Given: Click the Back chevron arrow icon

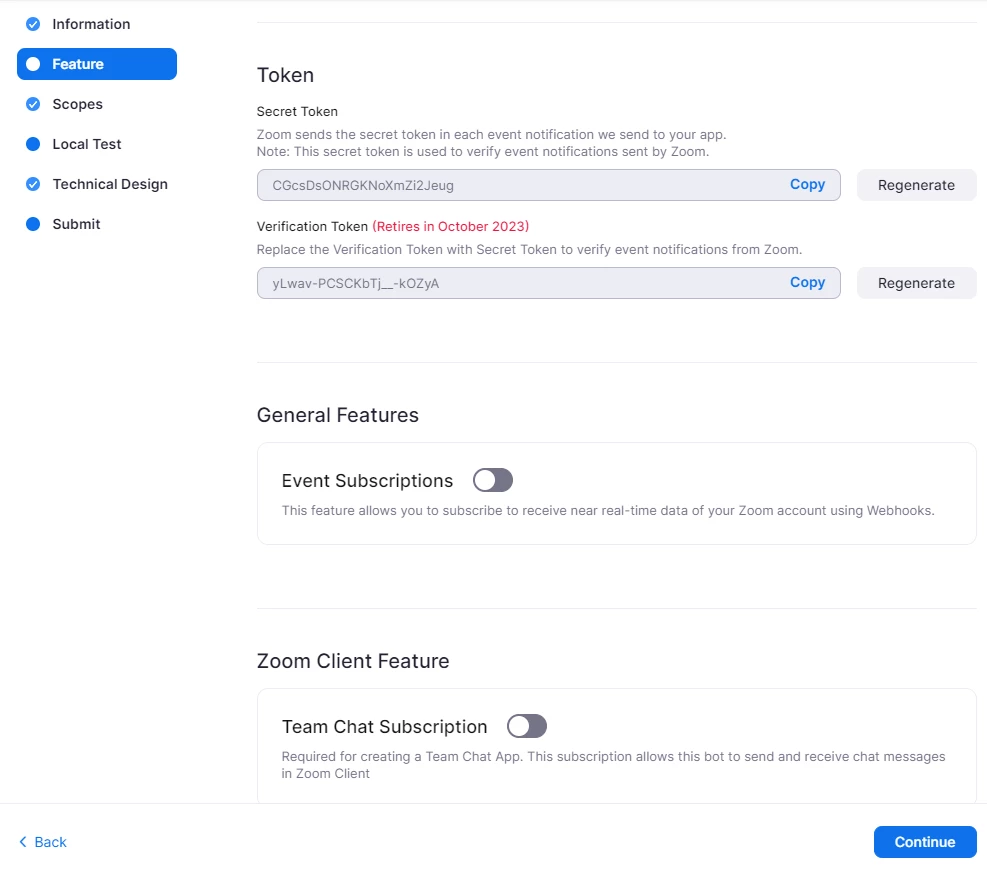Looking at the screenshot, I should click(x=24, y=842).
